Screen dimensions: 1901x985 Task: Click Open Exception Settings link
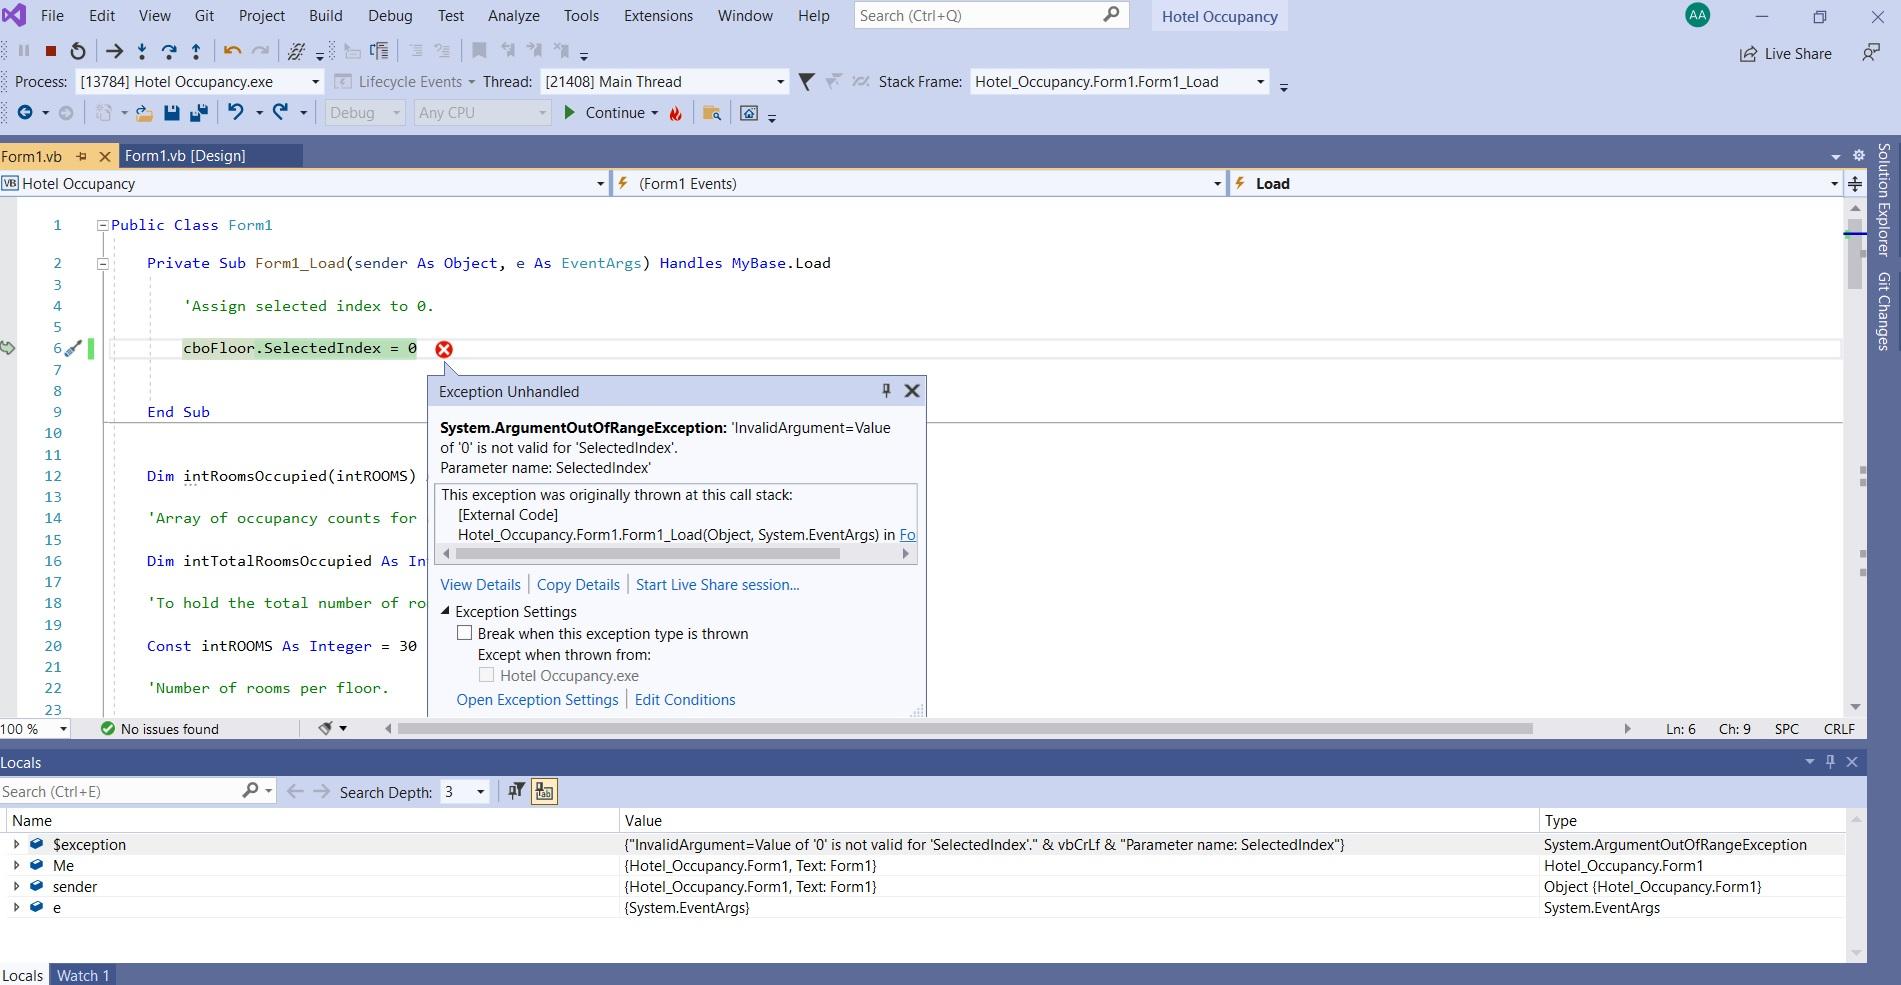(537, 699)
